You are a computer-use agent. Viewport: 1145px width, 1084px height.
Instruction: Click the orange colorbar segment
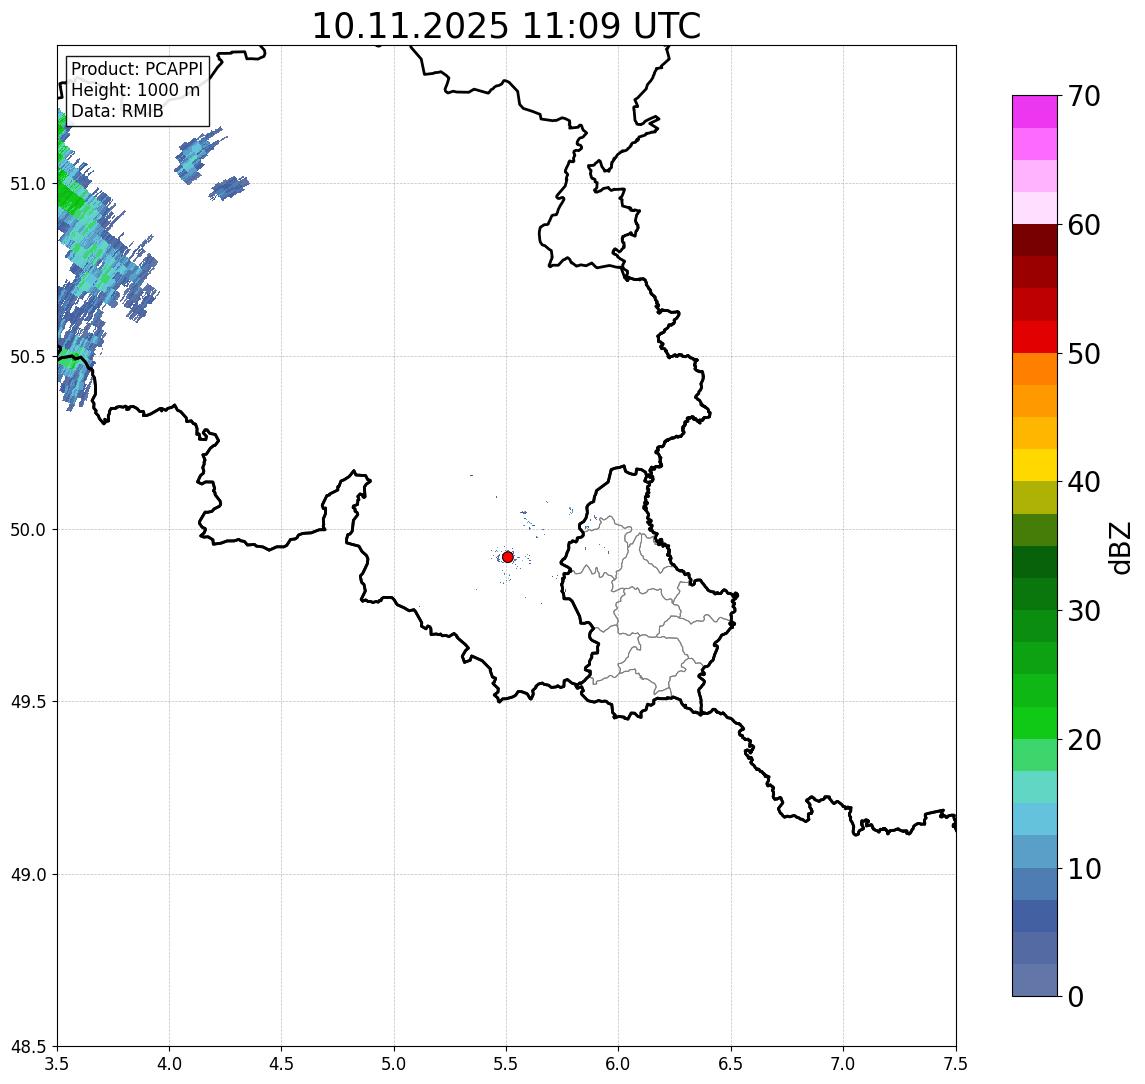(x=1035, y=370)
